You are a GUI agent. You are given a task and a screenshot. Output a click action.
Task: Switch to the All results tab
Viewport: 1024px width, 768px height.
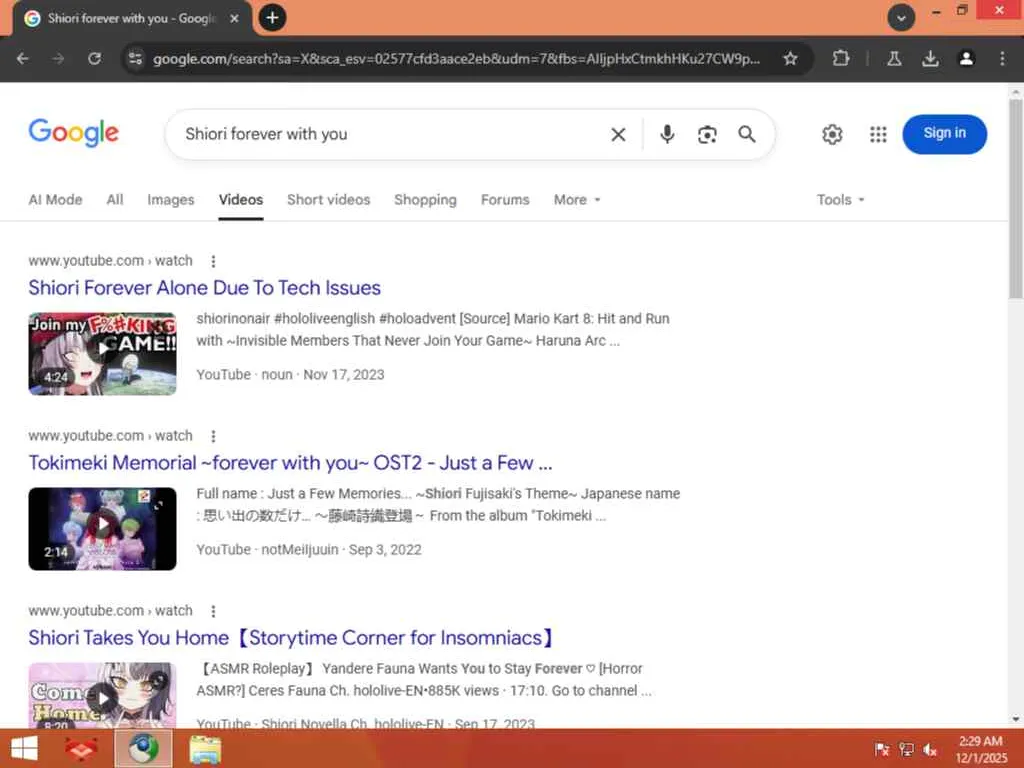115,200
